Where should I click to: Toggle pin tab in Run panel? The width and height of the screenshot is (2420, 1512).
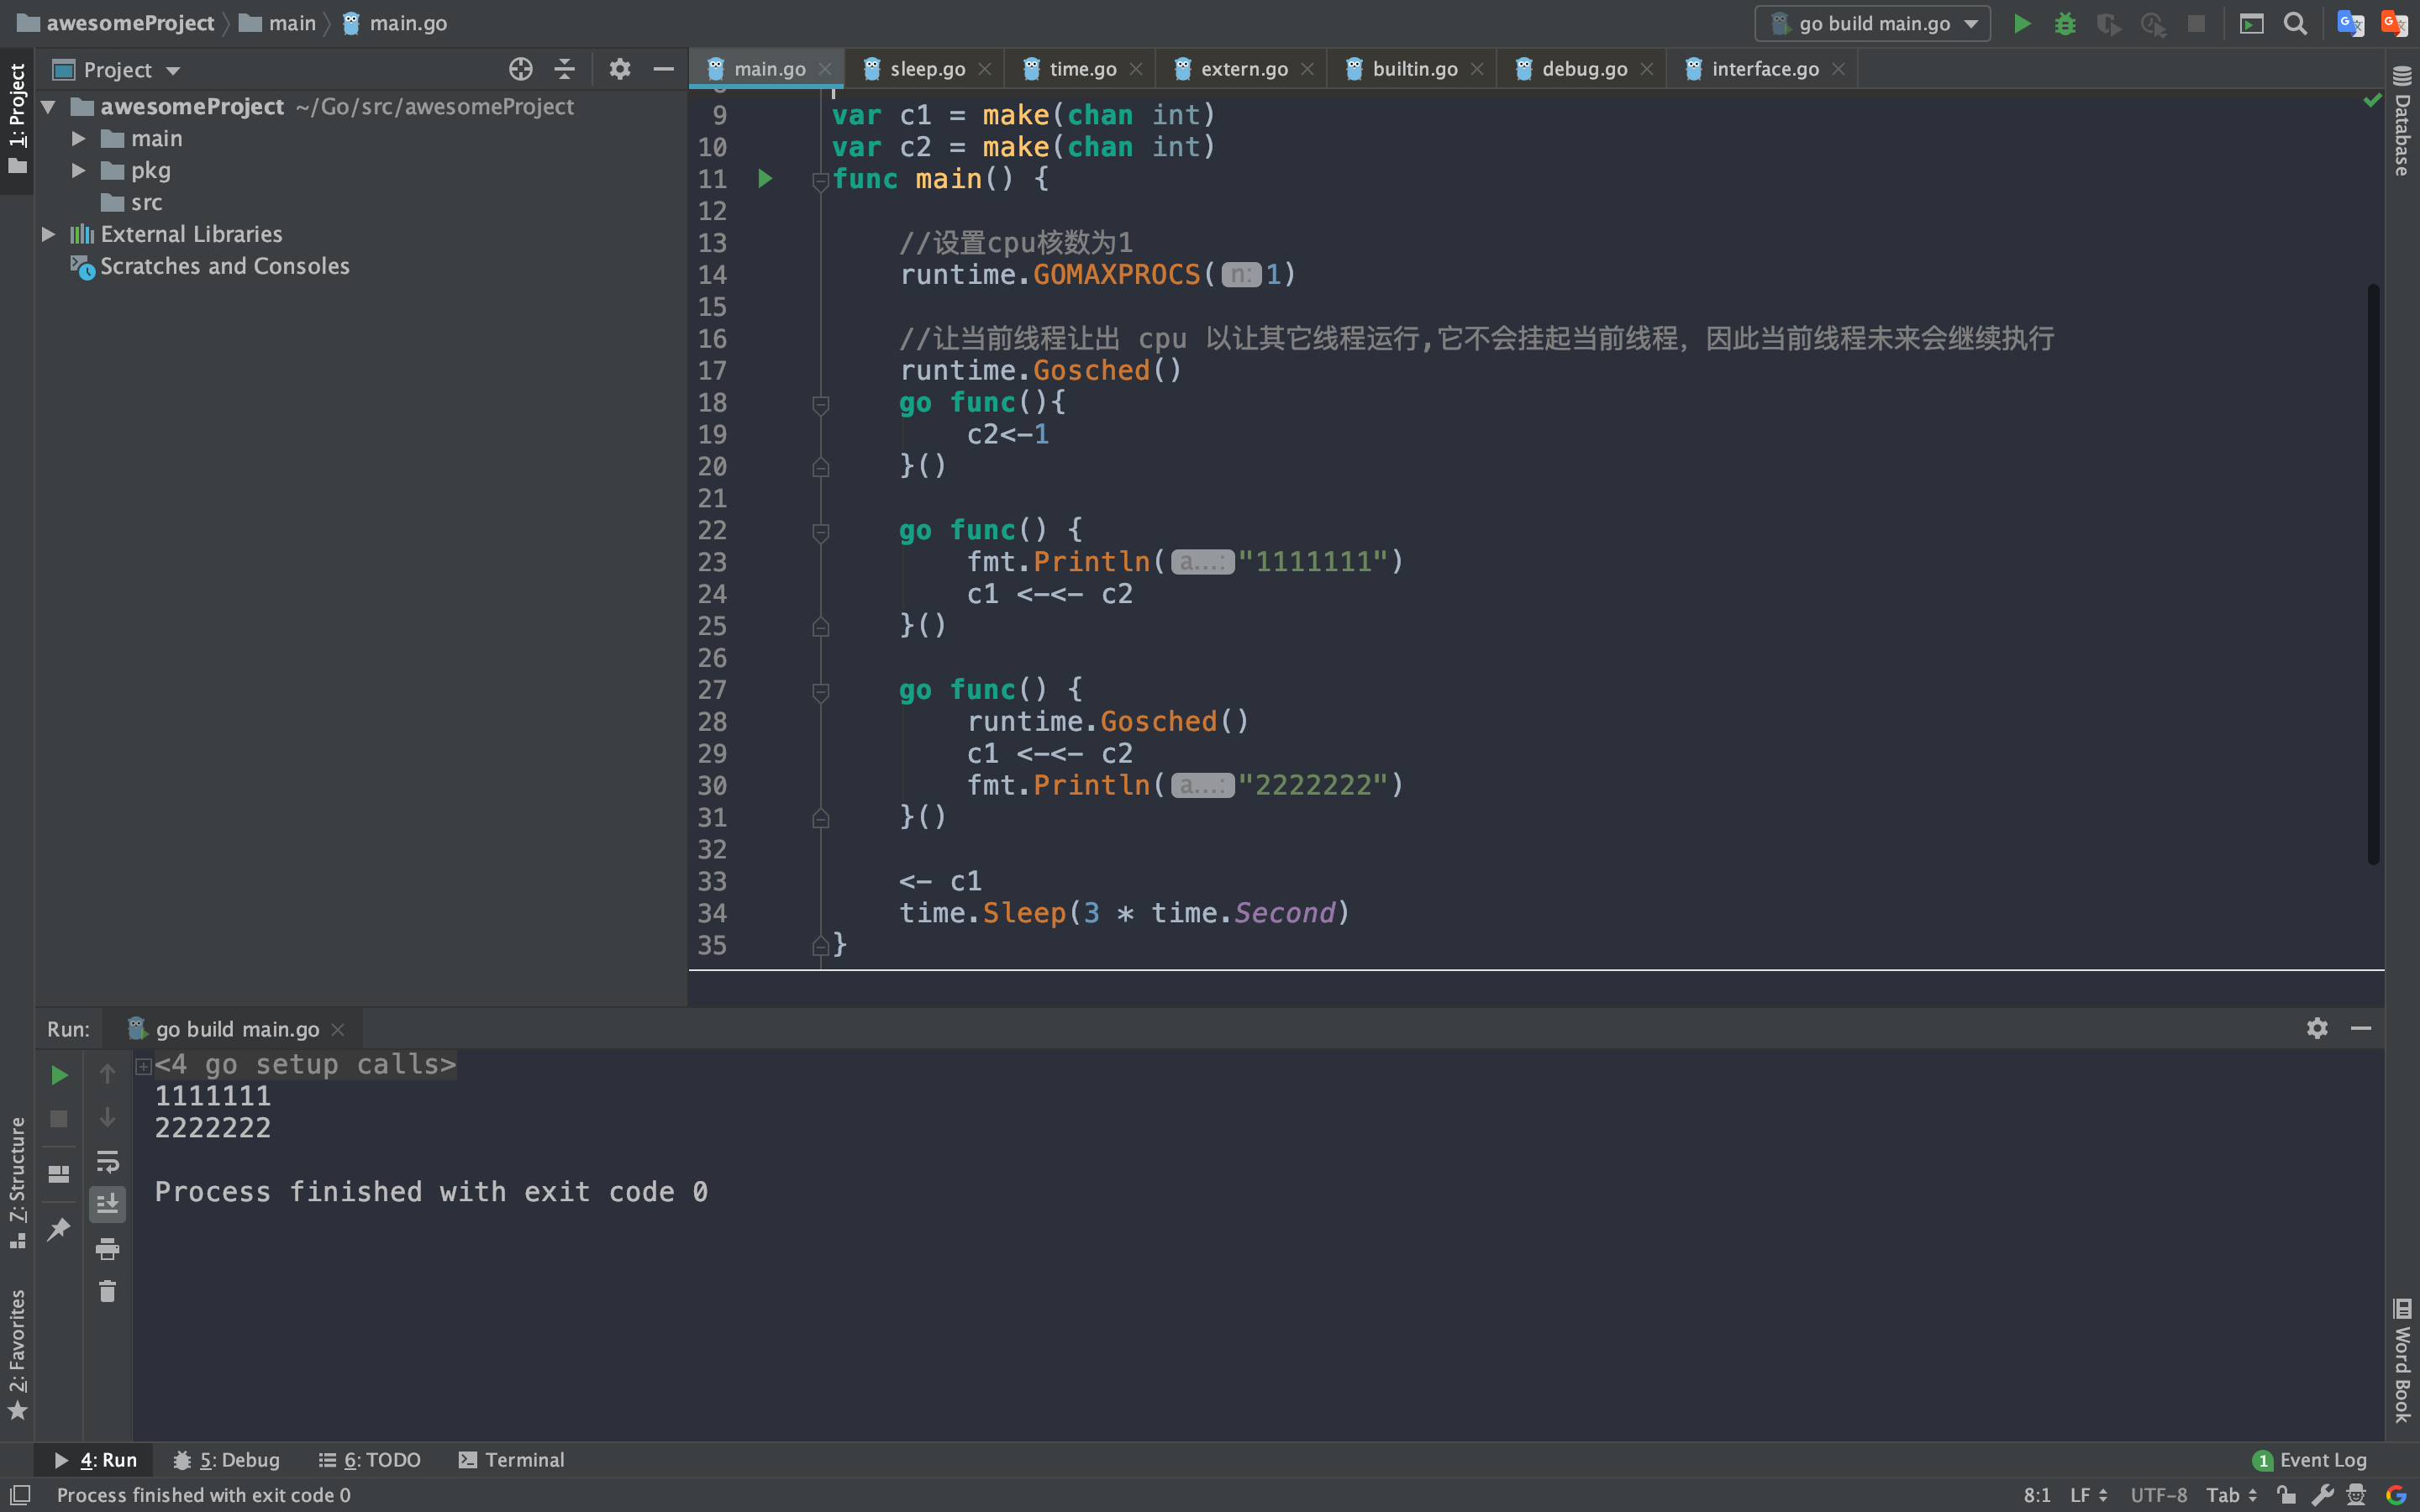[x=59, y=1228]
